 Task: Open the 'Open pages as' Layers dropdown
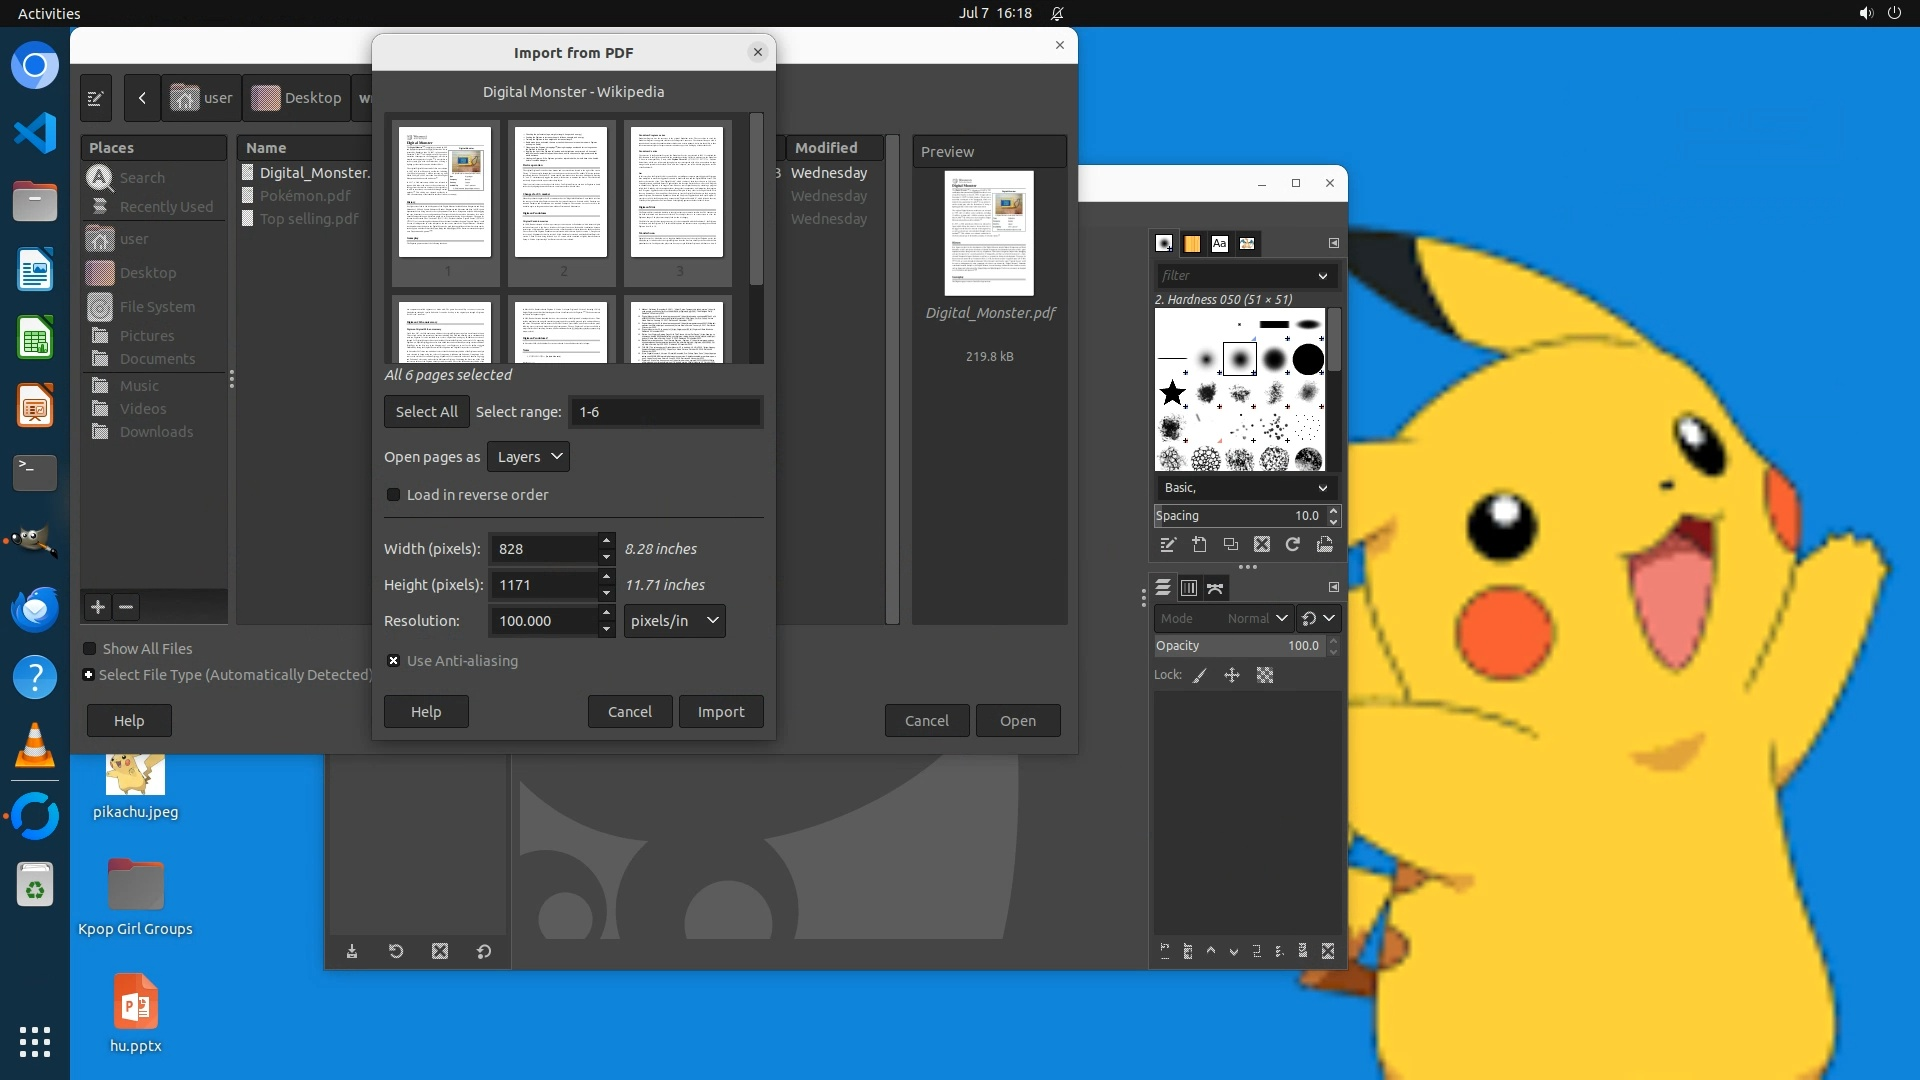pyautogui.click(x=528, y=457)
